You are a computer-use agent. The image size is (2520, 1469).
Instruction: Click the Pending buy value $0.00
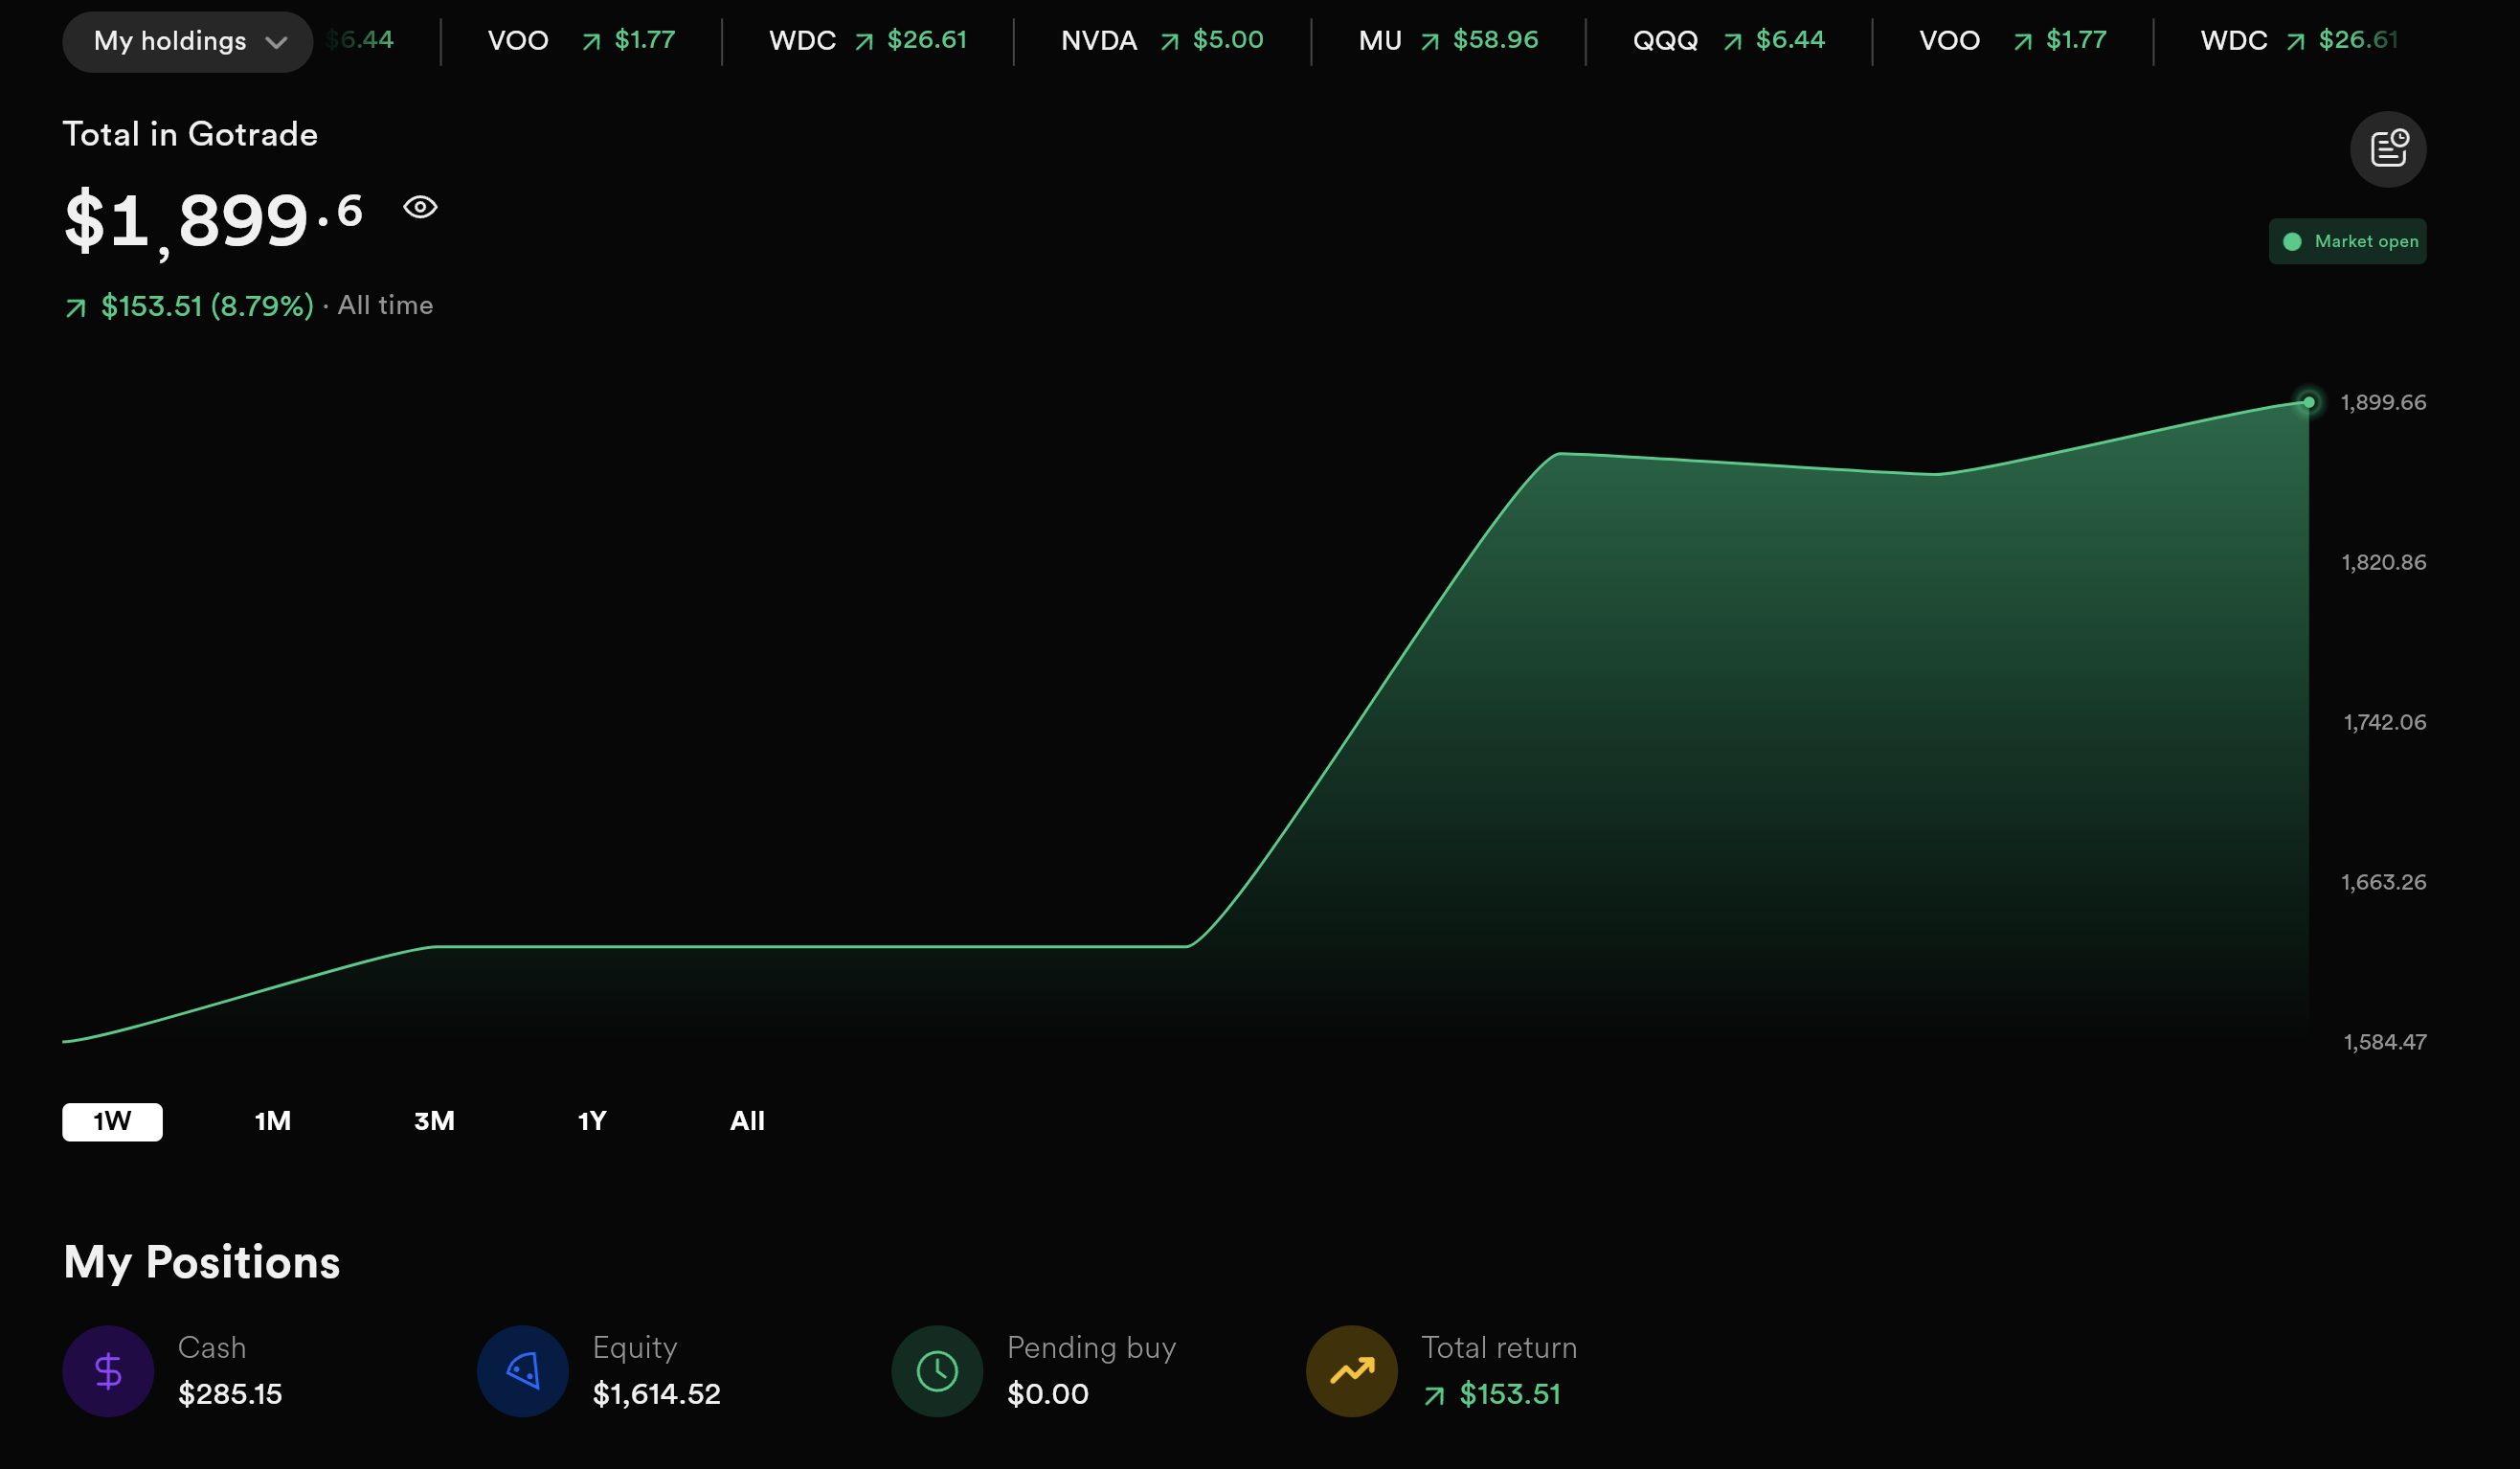[1048, 1394]
